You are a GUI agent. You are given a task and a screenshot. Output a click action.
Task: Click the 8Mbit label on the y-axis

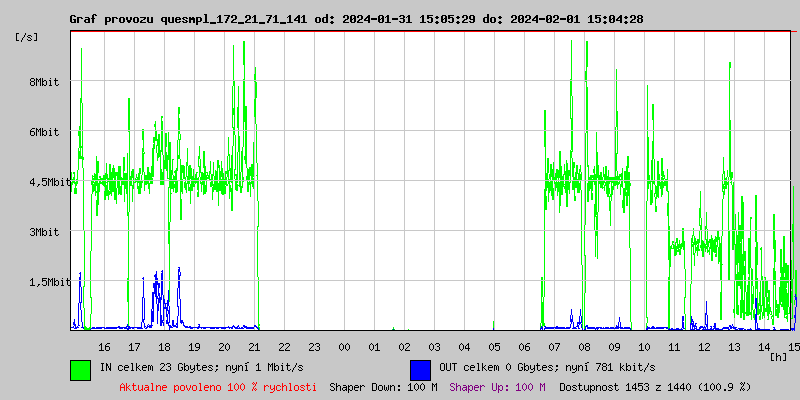(x=44, y=82)
